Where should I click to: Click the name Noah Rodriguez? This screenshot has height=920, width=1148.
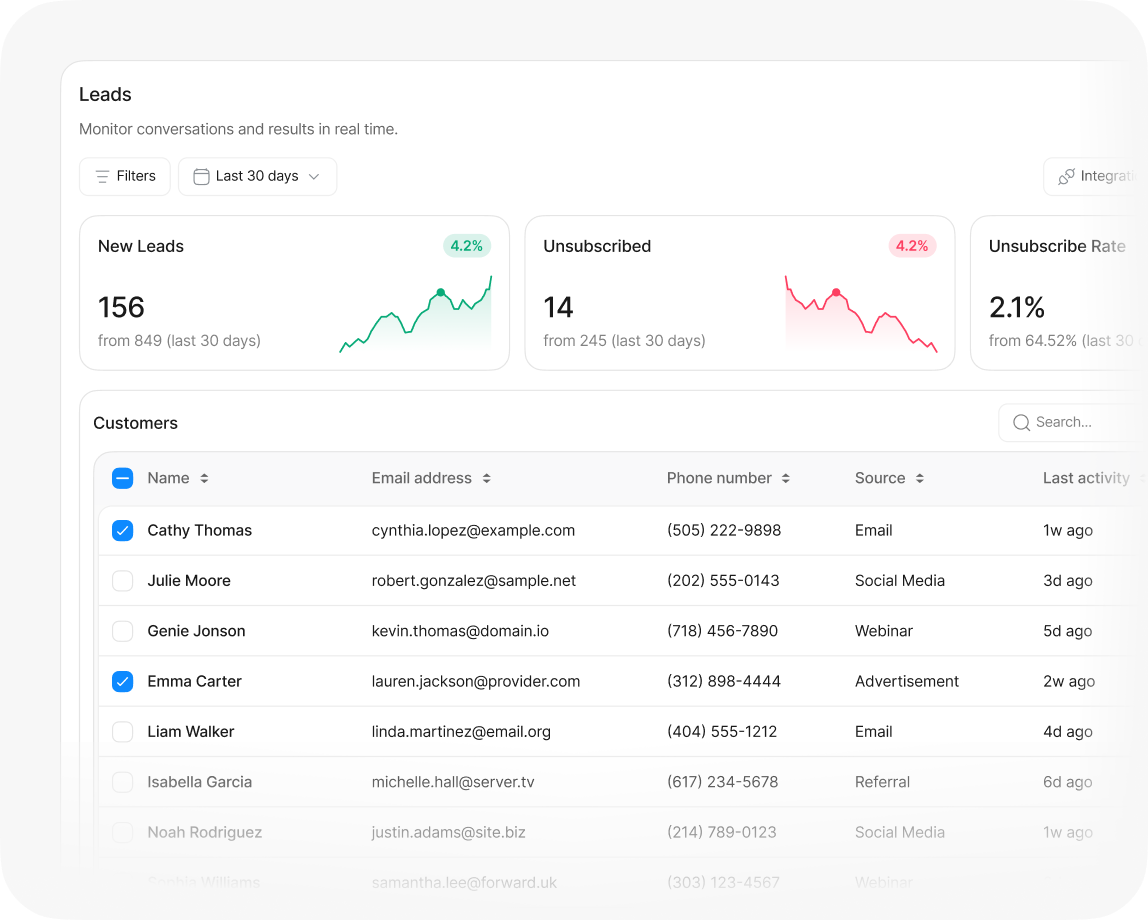click(x=204, y=832)
